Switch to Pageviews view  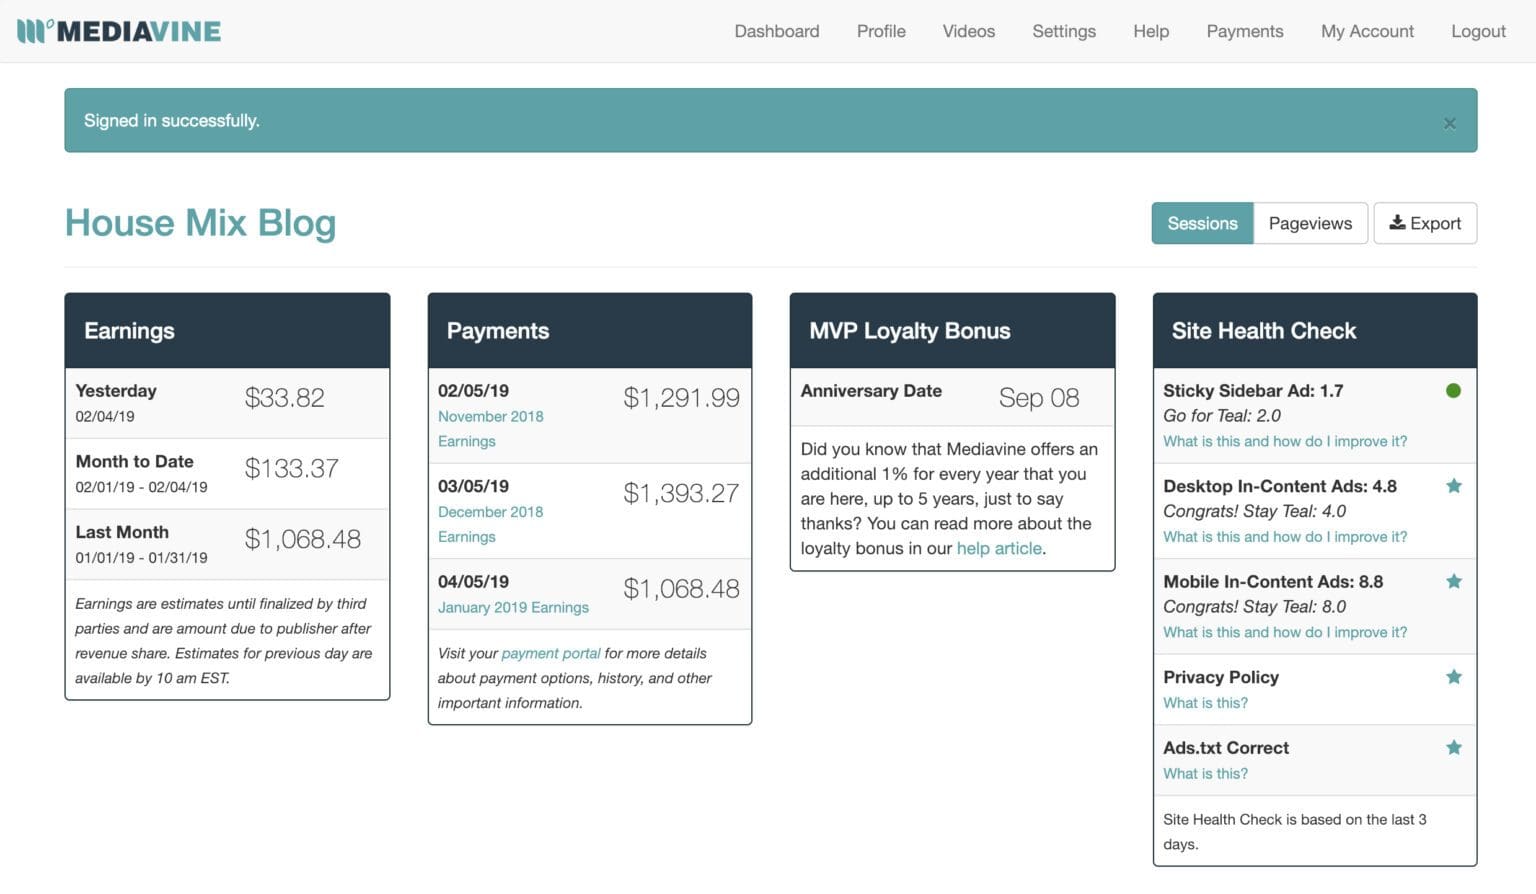point(1309,223)
